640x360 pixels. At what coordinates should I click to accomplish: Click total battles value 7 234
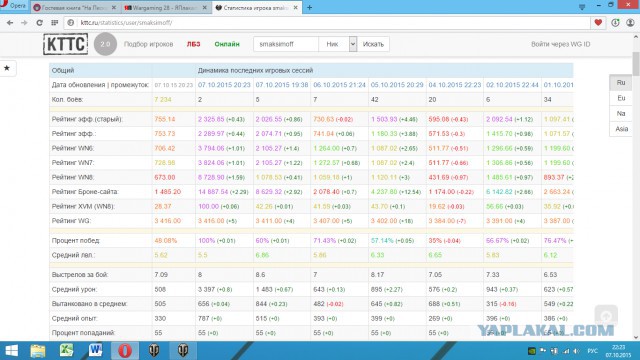(x=163, y=99)
